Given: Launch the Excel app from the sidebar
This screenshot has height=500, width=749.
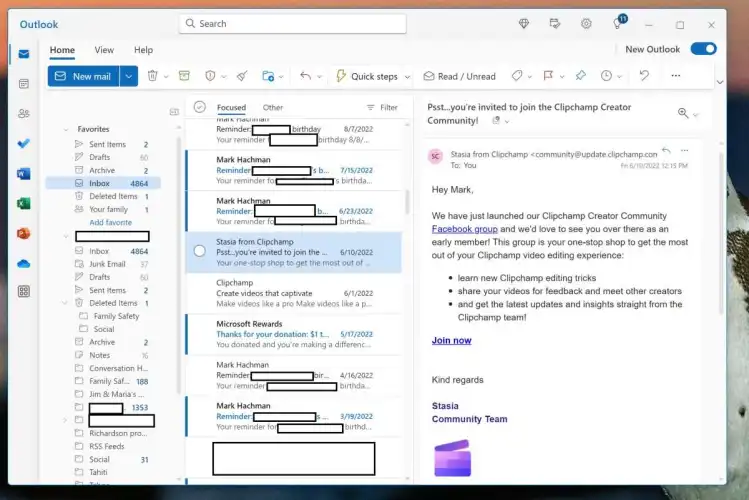Looking at the screenshot, I should click(x=24, y=203).
